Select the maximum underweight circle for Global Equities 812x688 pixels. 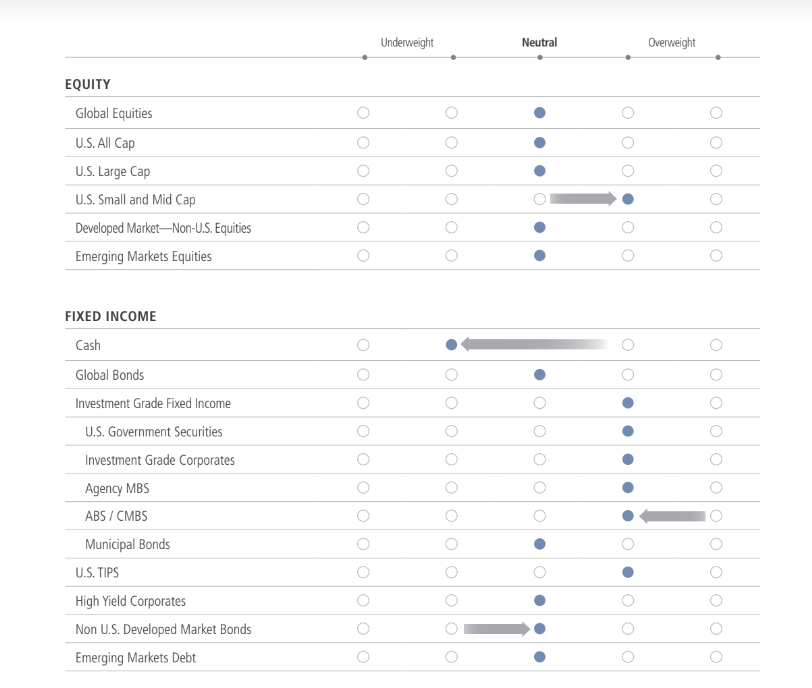[363, 113]
